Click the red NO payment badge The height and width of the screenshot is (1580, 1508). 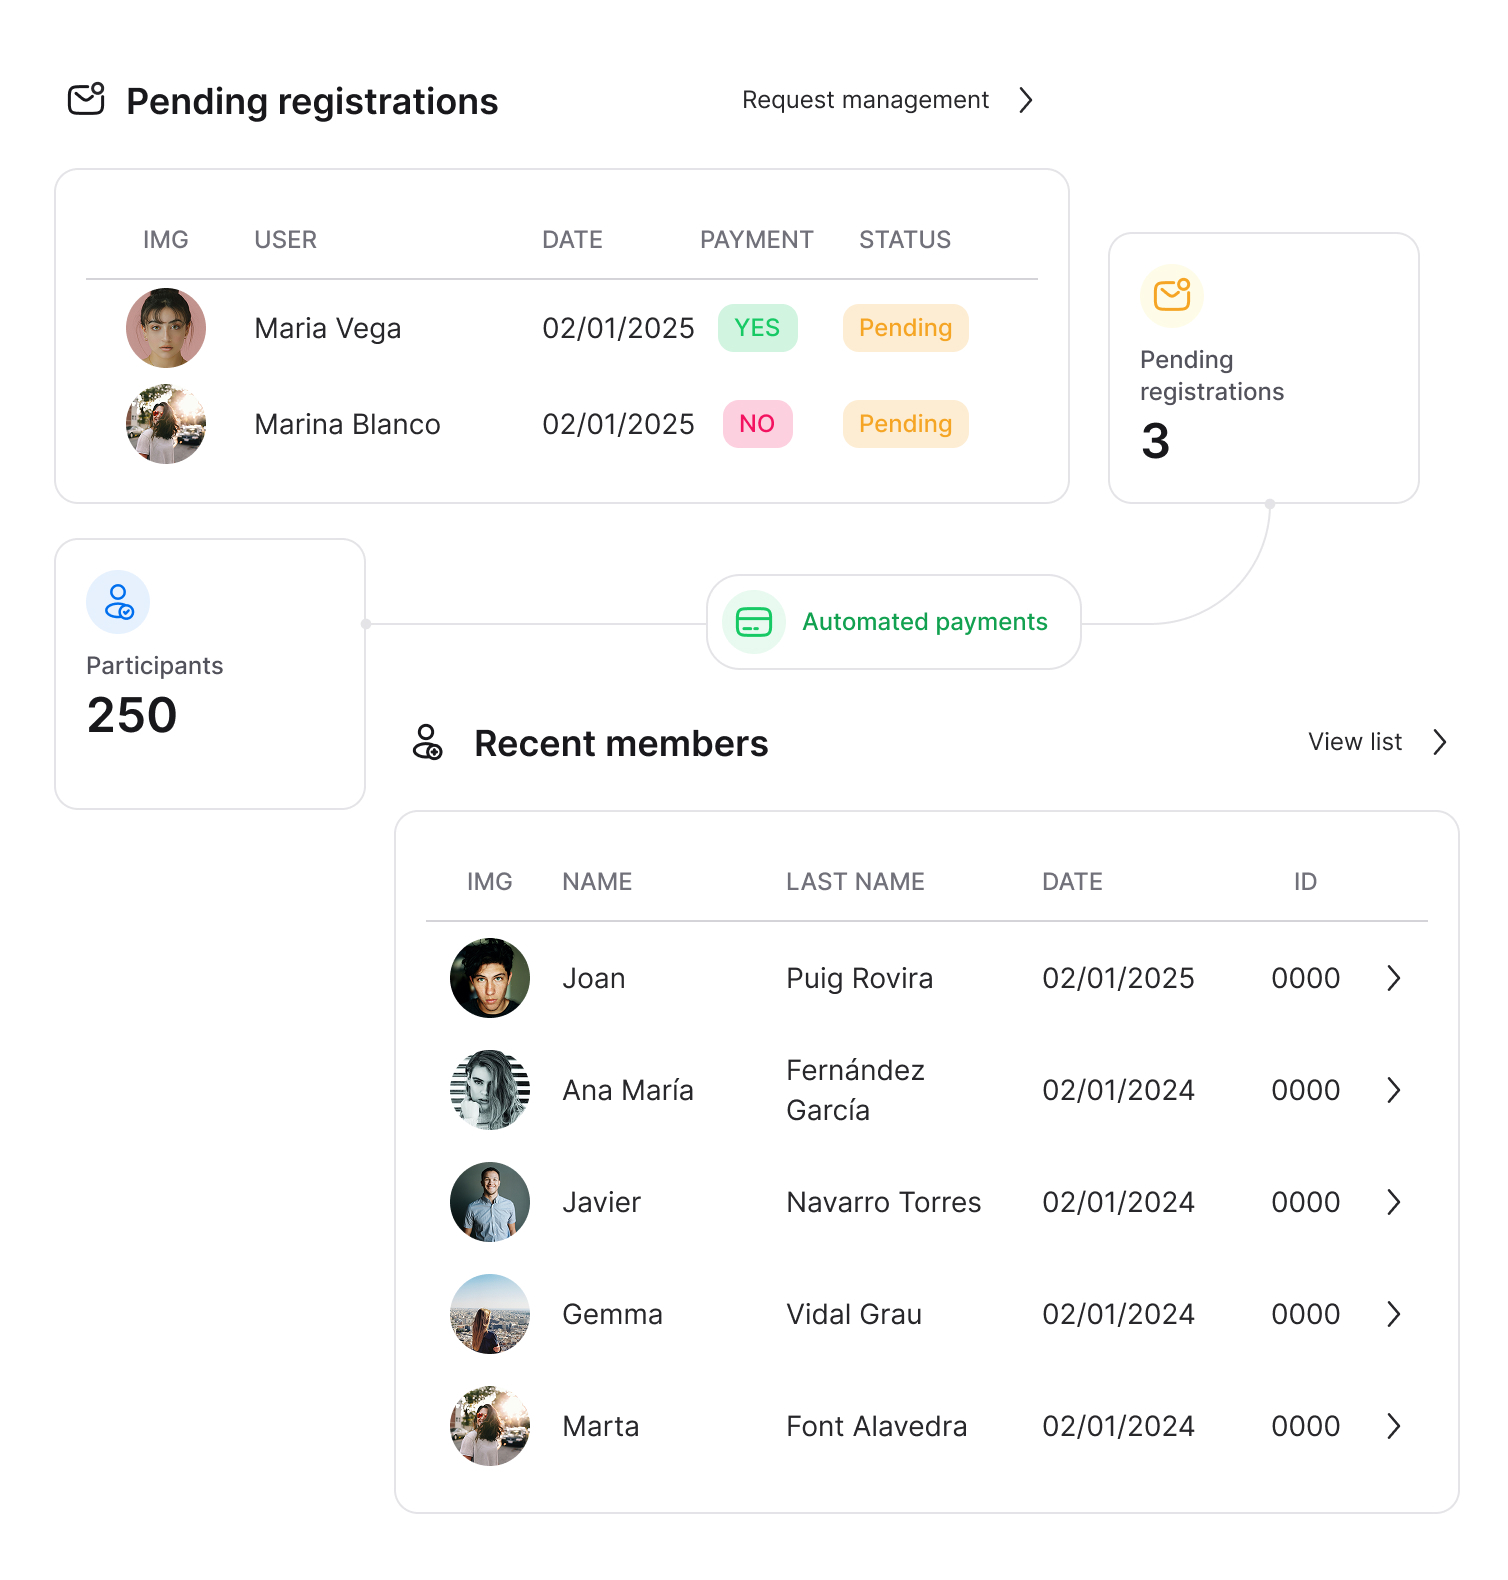pos(757,424)
